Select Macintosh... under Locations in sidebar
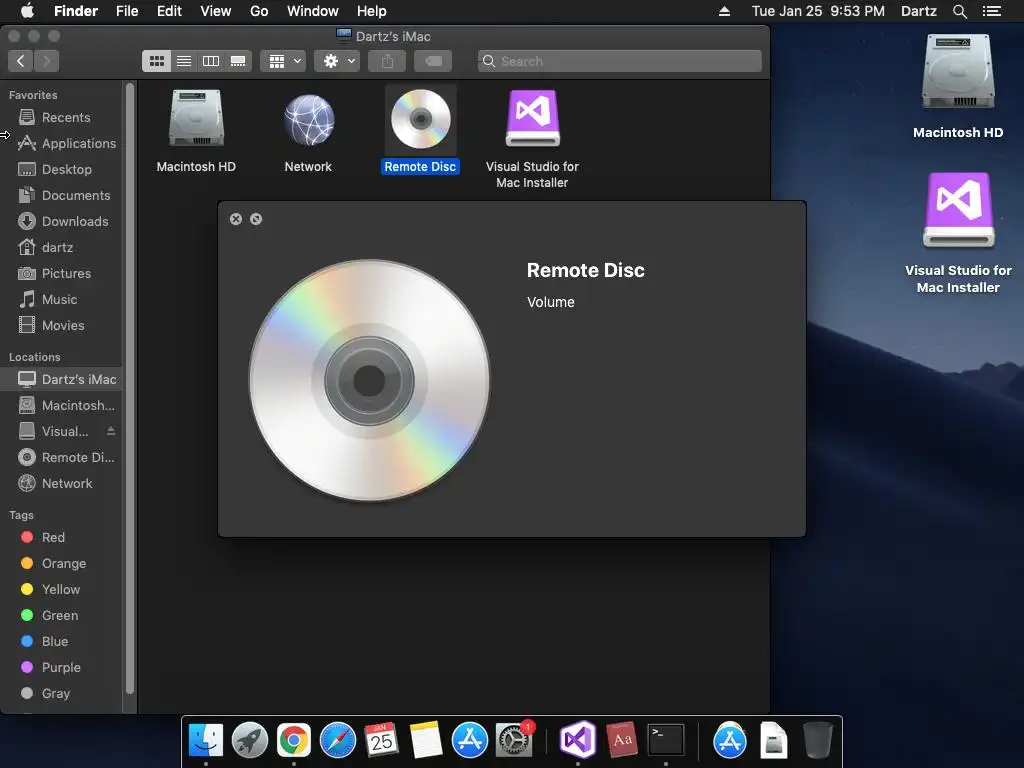Image resolution: width=1024 pixels, height=768 pixels. 61,406
